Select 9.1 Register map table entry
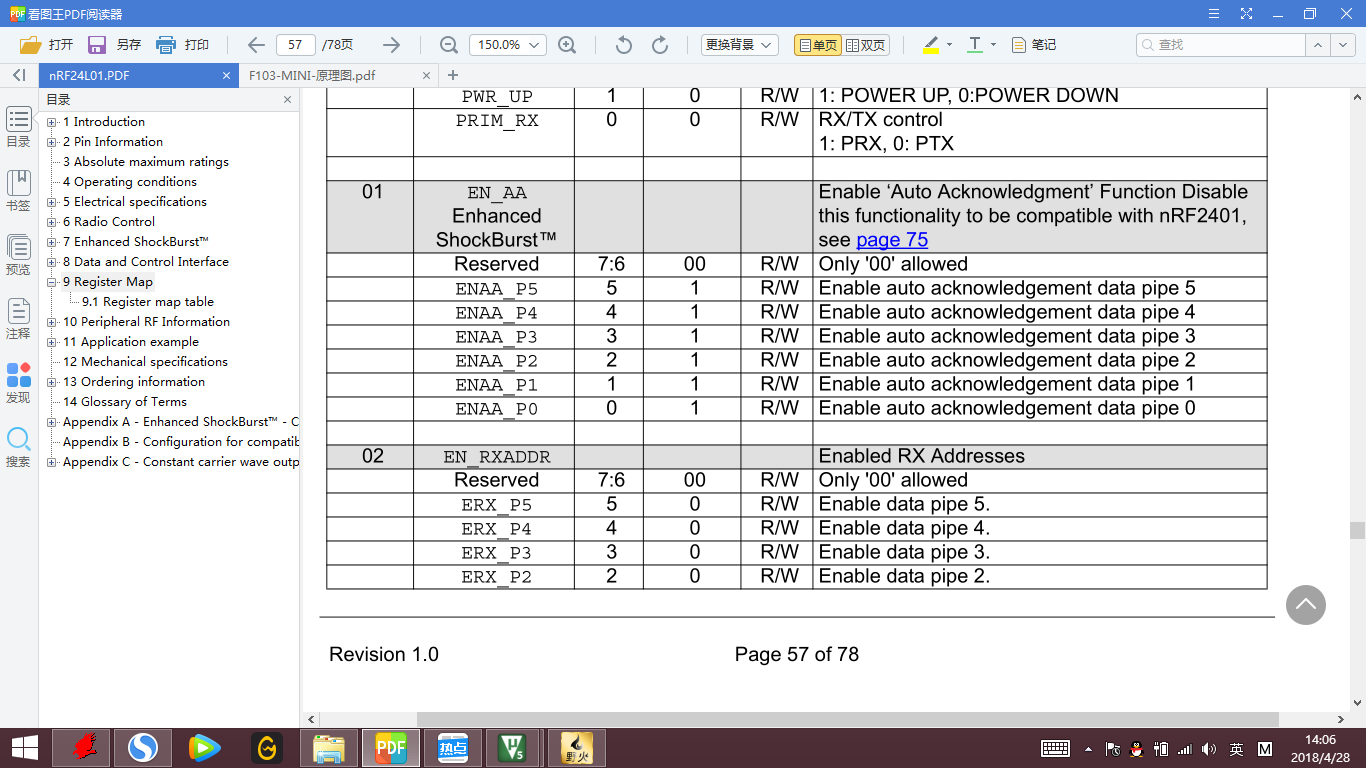The height and width of the screenshot is (768, 1366). click(147, 302)
